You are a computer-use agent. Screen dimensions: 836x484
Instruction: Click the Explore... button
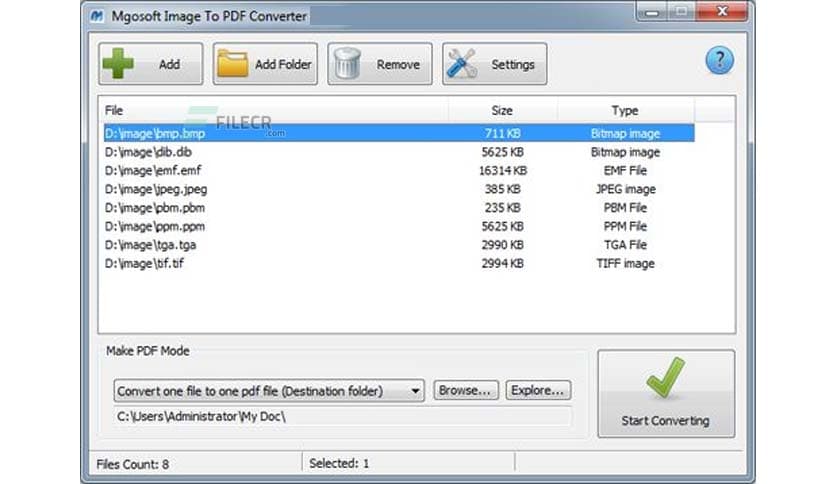[x=538, y=390]
